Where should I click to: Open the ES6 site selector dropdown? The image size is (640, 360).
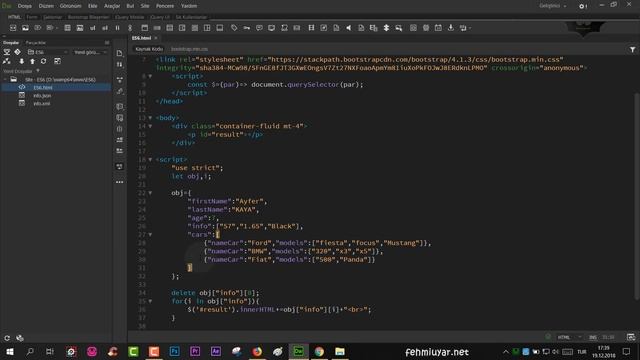pyautogui.click(x=47, y=52)
